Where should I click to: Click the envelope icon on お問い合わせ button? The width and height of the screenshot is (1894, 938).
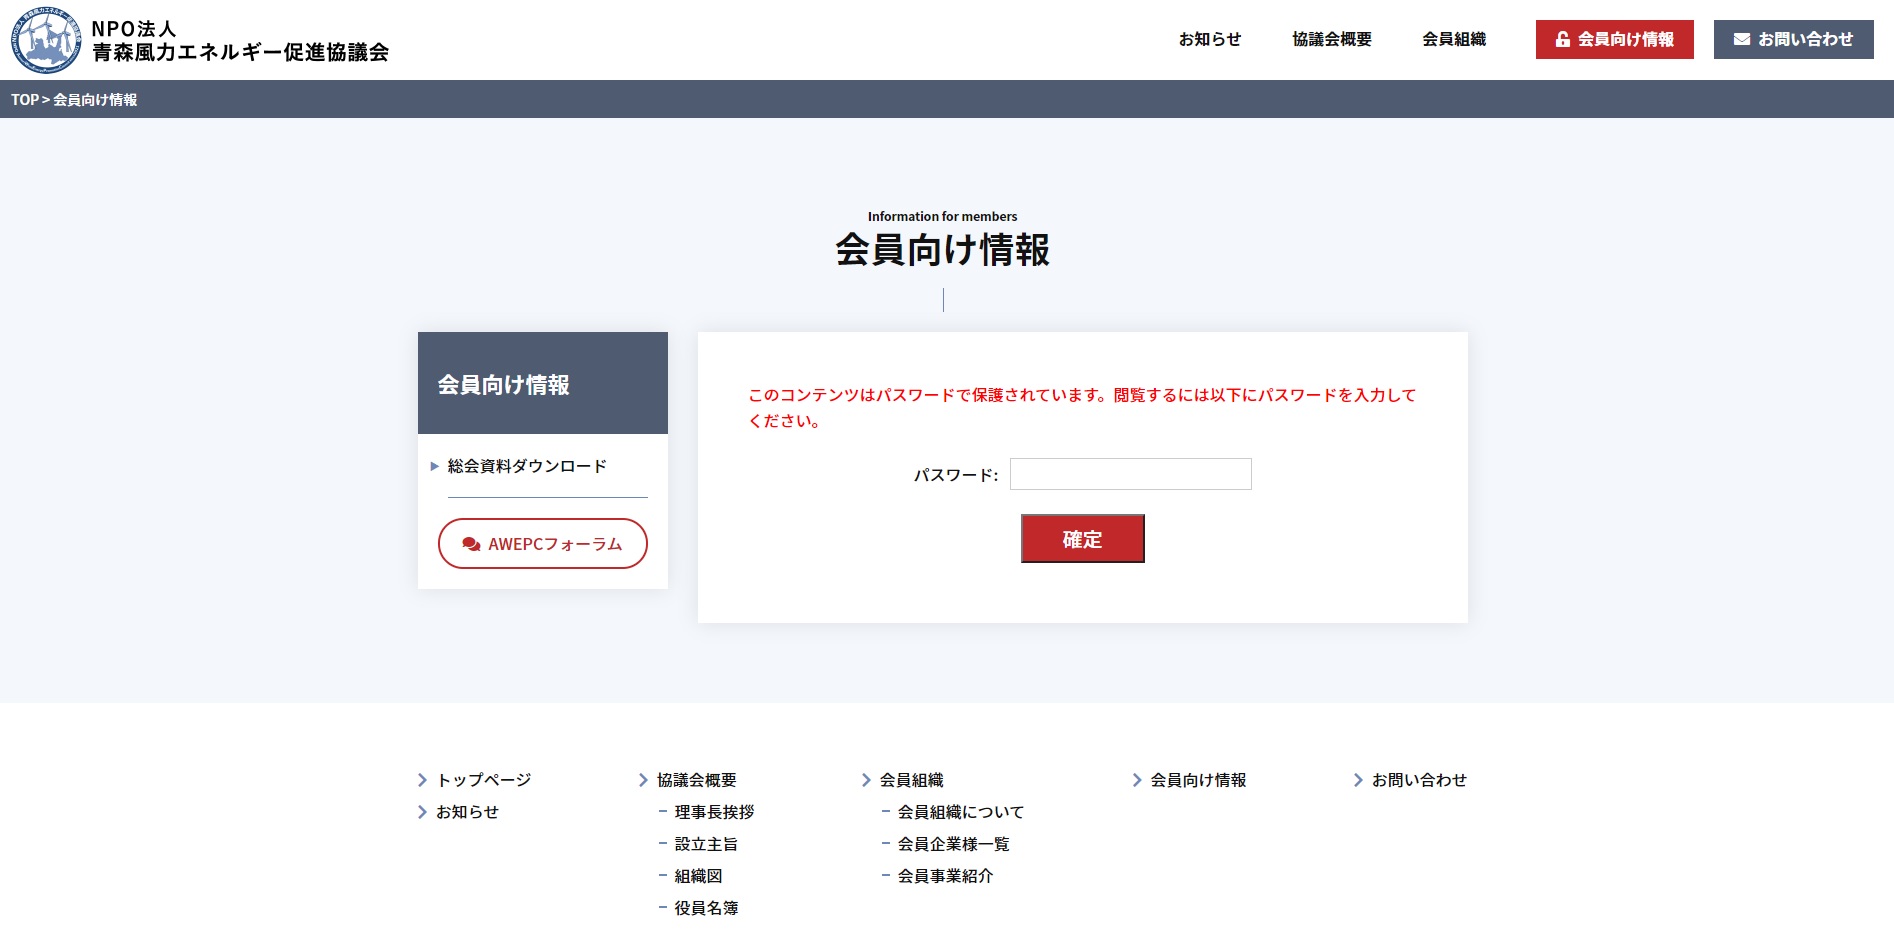[x=1741, y=40]
